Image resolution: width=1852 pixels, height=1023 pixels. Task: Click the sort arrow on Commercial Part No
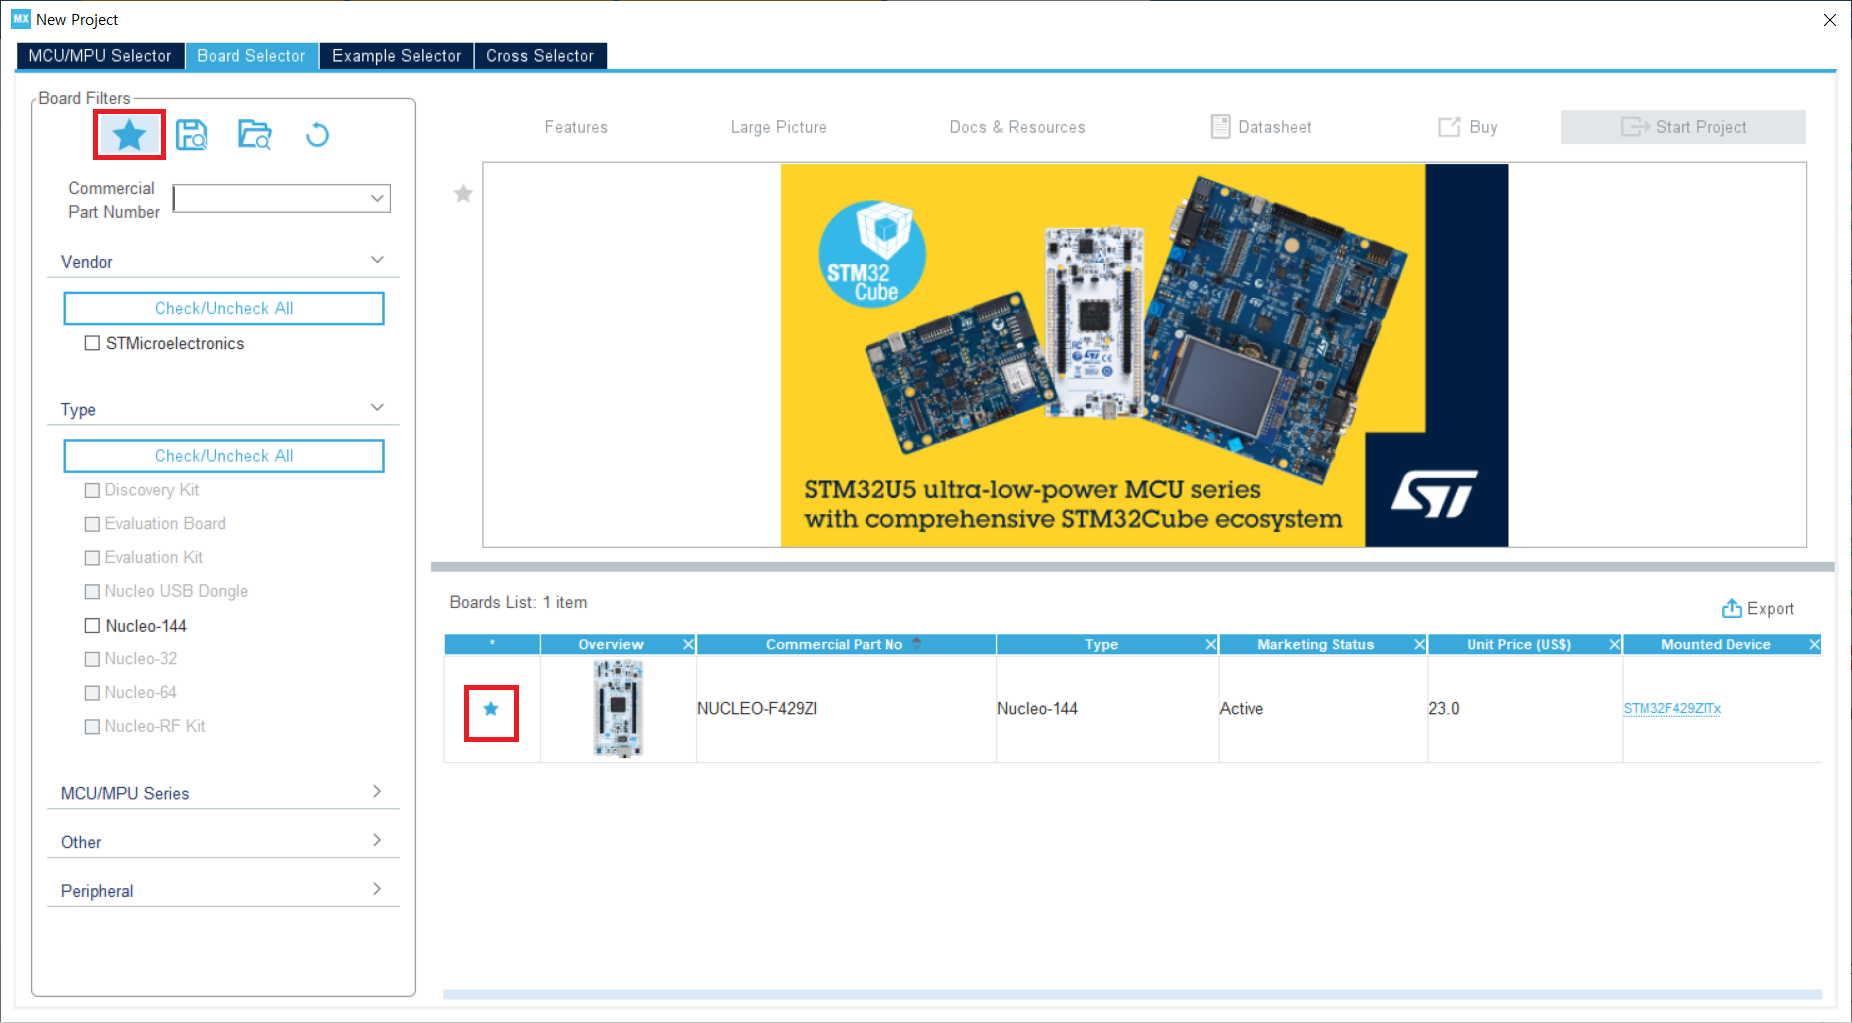tap(917, 644)
